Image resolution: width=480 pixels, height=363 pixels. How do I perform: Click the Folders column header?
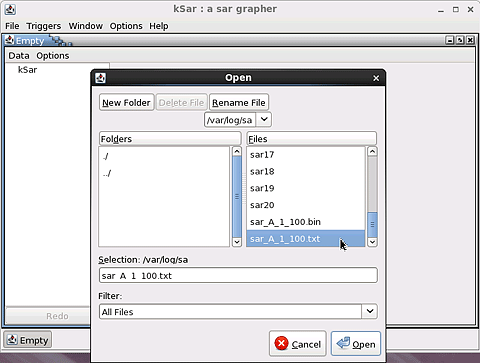(170, 139)
